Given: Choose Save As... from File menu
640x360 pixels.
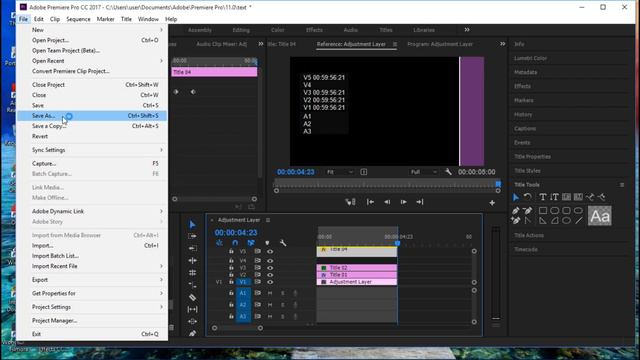Looking at the screenshot, I should 92,116.
